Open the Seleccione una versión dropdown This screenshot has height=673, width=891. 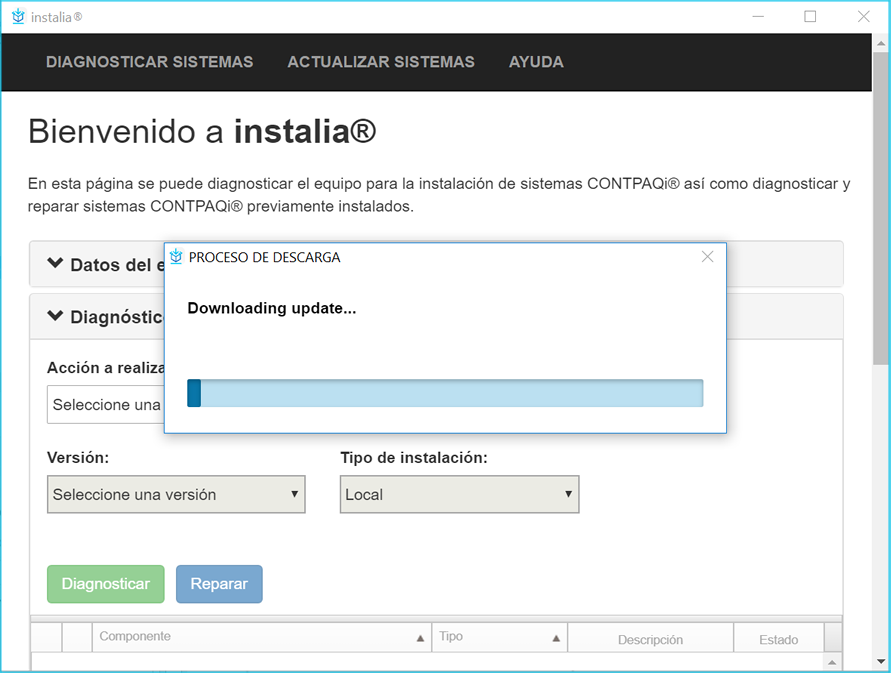(x=176, y=495)
